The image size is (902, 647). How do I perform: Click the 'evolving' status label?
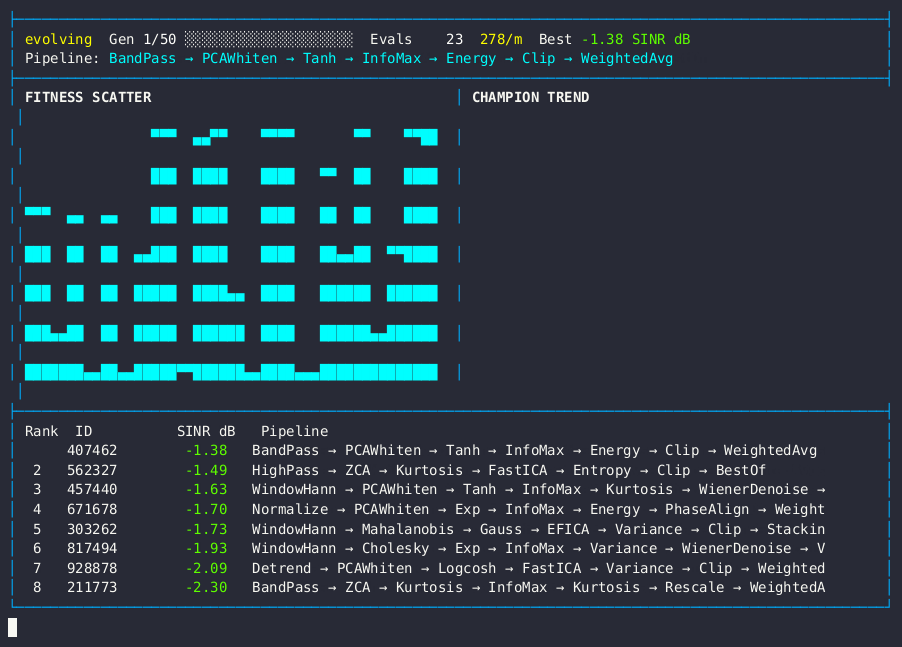tap(58, 39)
